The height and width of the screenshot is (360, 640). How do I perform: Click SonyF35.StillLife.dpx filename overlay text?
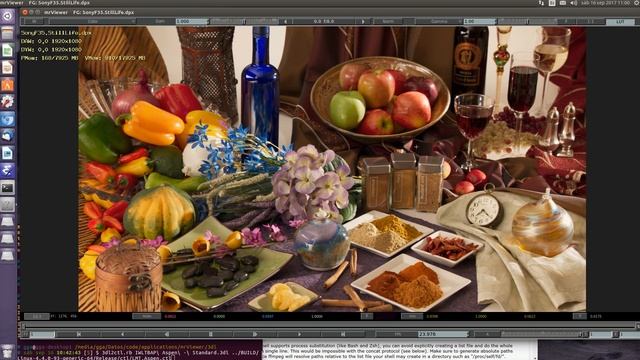point(56,33)
